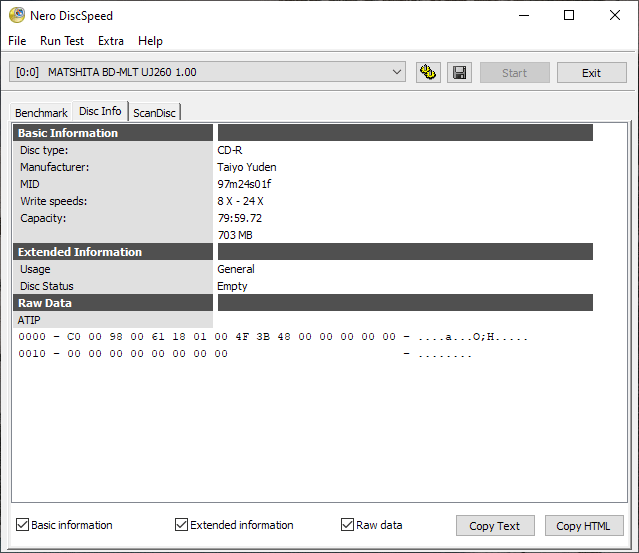Screen dimensions: 639x553
Task: Click the Capacity value 79:59.72
Action: pyautogui.click(x=240, y=218)
